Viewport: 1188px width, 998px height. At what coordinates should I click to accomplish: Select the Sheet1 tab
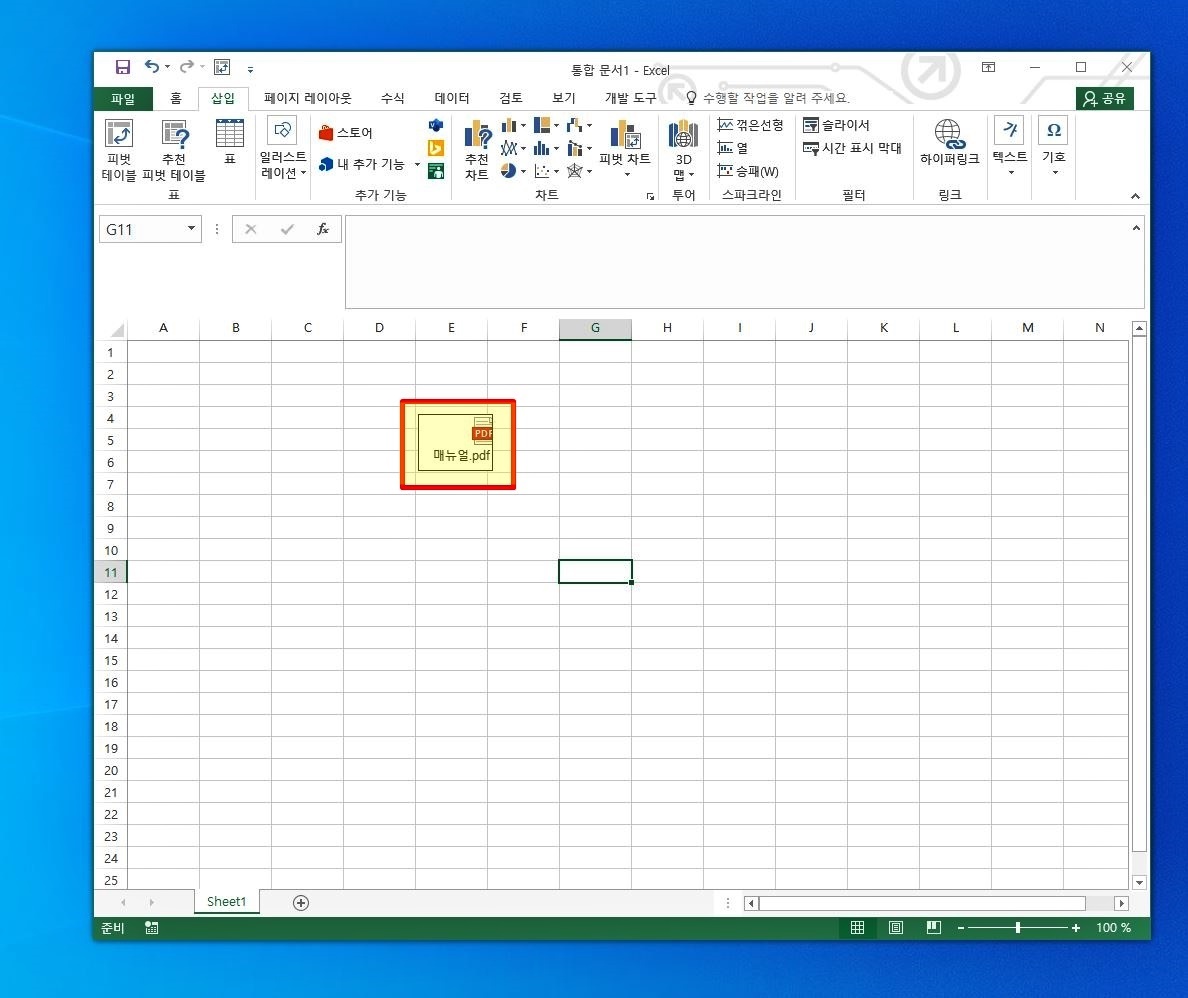point(227,902)
